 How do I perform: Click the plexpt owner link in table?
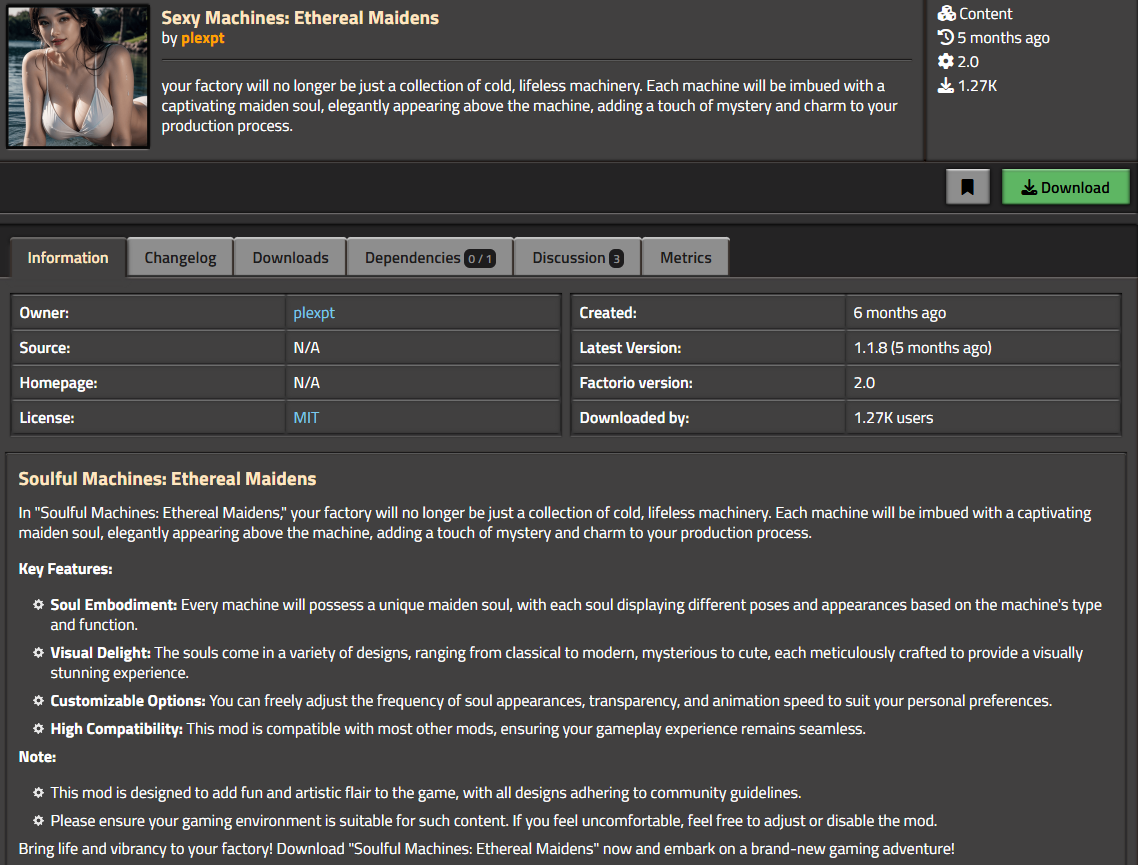[314, 313]
